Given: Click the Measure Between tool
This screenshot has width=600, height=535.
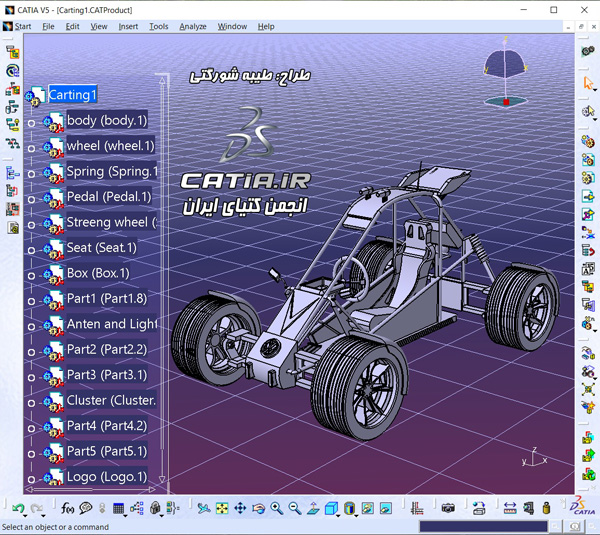Looking at the screenshot, I should click(510, 508).
